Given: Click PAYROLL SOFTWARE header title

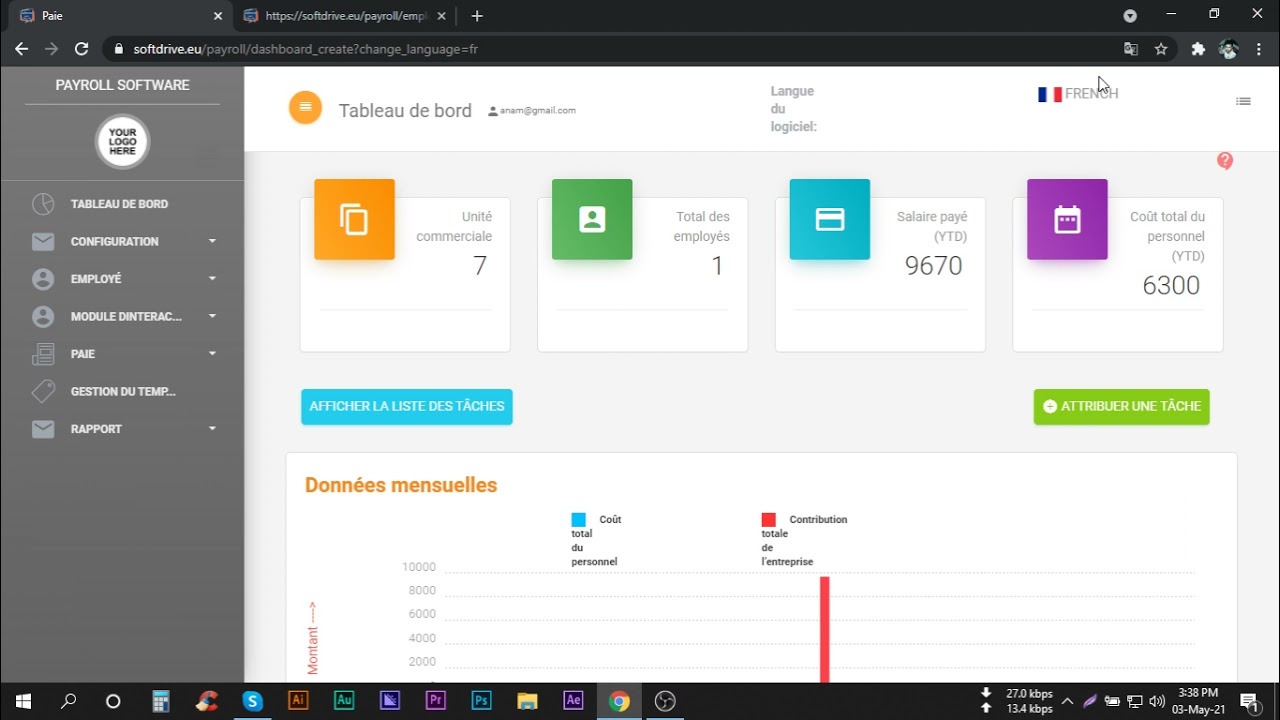Looking at the screenshot, I should tap(122, 85).
